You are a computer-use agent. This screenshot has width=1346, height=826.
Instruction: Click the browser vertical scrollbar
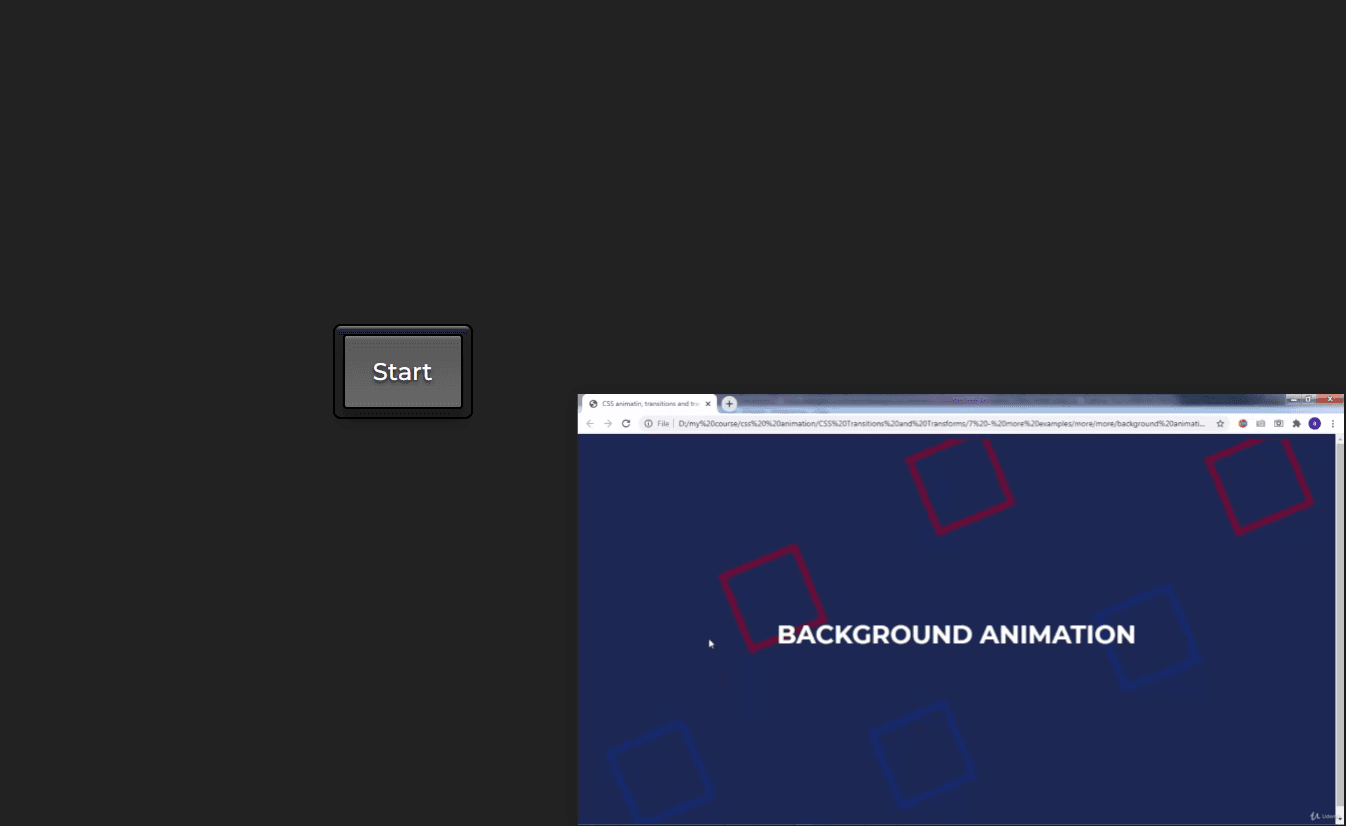click(x=1340, y=628)
